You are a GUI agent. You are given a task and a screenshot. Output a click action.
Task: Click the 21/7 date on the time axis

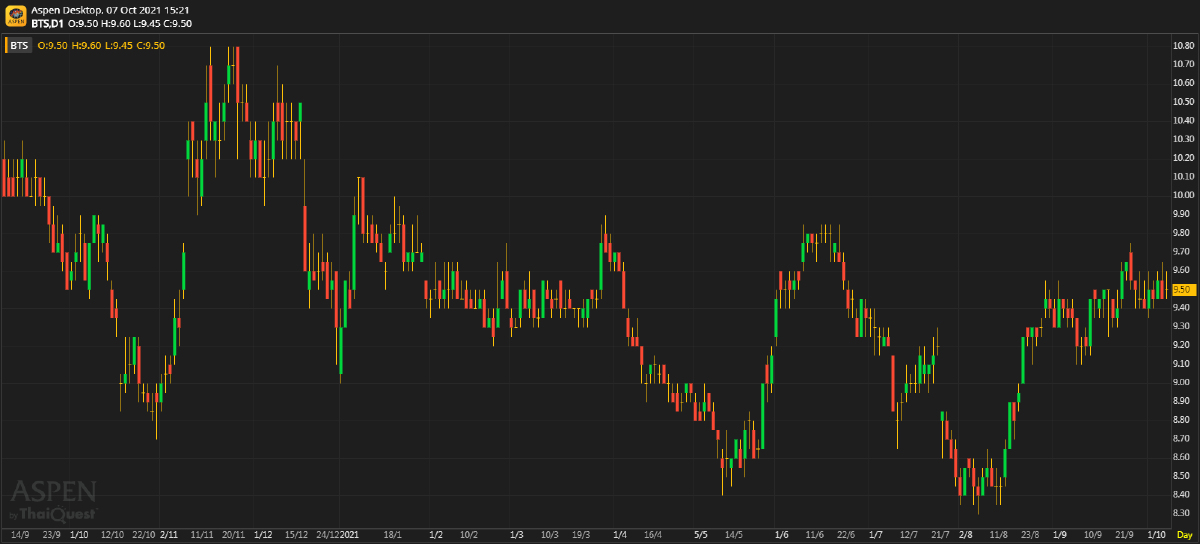(x=940, y=535)
